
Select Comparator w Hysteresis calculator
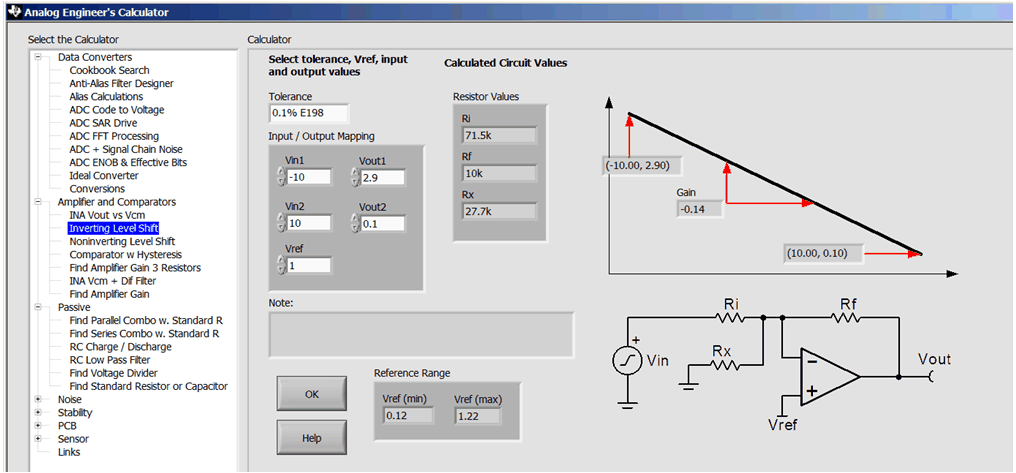tap(125, 254)
